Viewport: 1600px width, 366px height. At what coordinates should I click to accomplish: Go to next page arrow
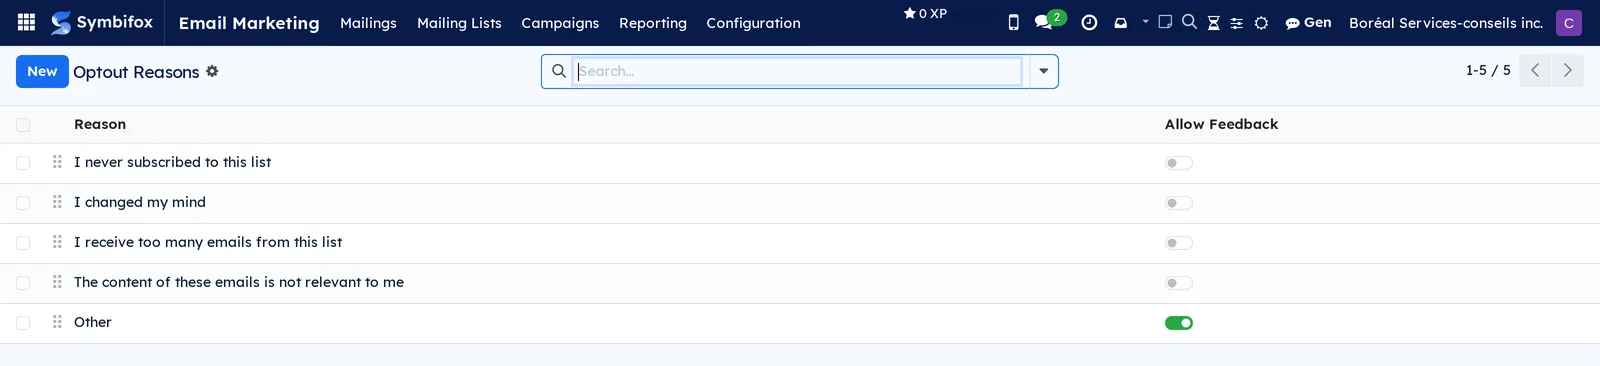tap(1568, 70)
